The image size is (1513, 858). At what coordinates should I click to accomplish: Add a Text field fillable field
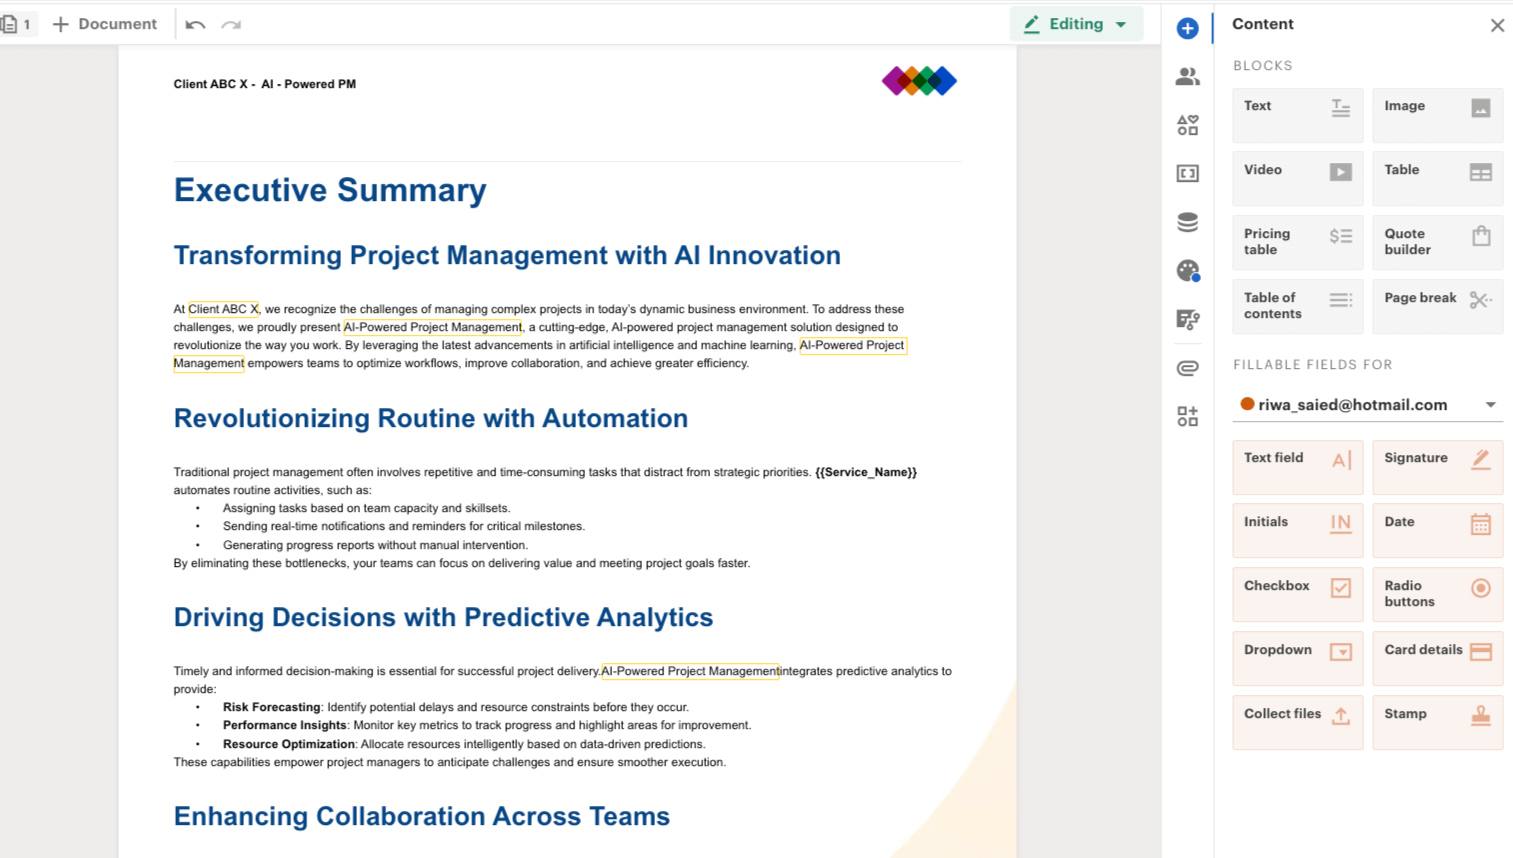pos(1297,466)
